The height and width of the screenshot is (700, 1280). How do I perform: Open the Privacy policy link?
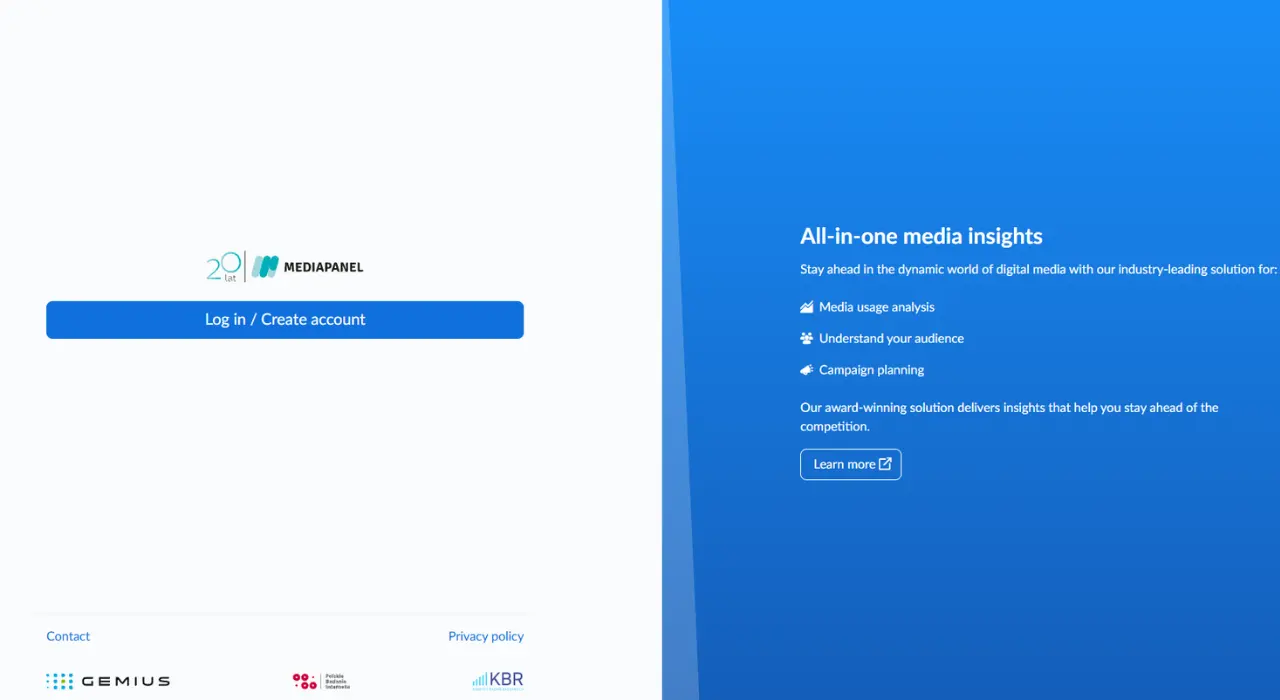pyautogui.click(x=486, y=636)
